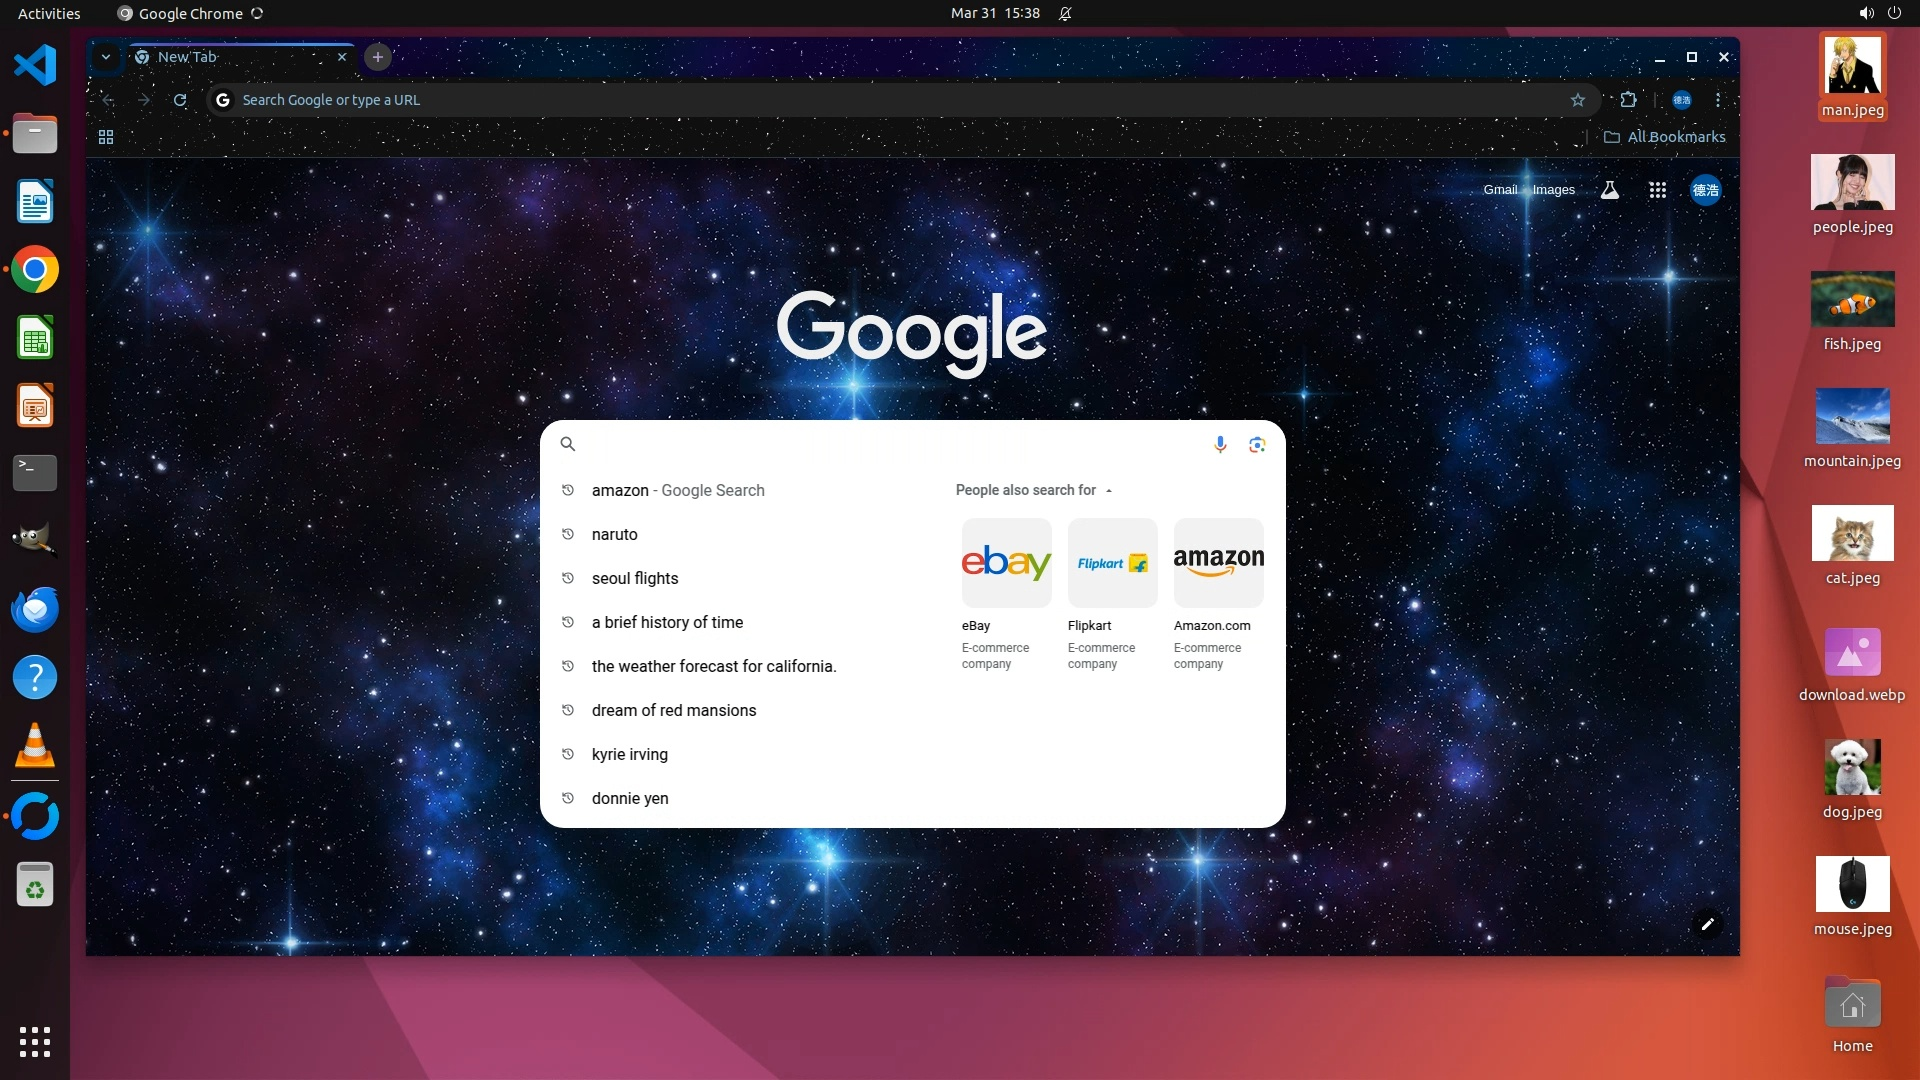Open the Google apps grid
Viewport: 1920px width, 1080px height.
(1657, 190)
